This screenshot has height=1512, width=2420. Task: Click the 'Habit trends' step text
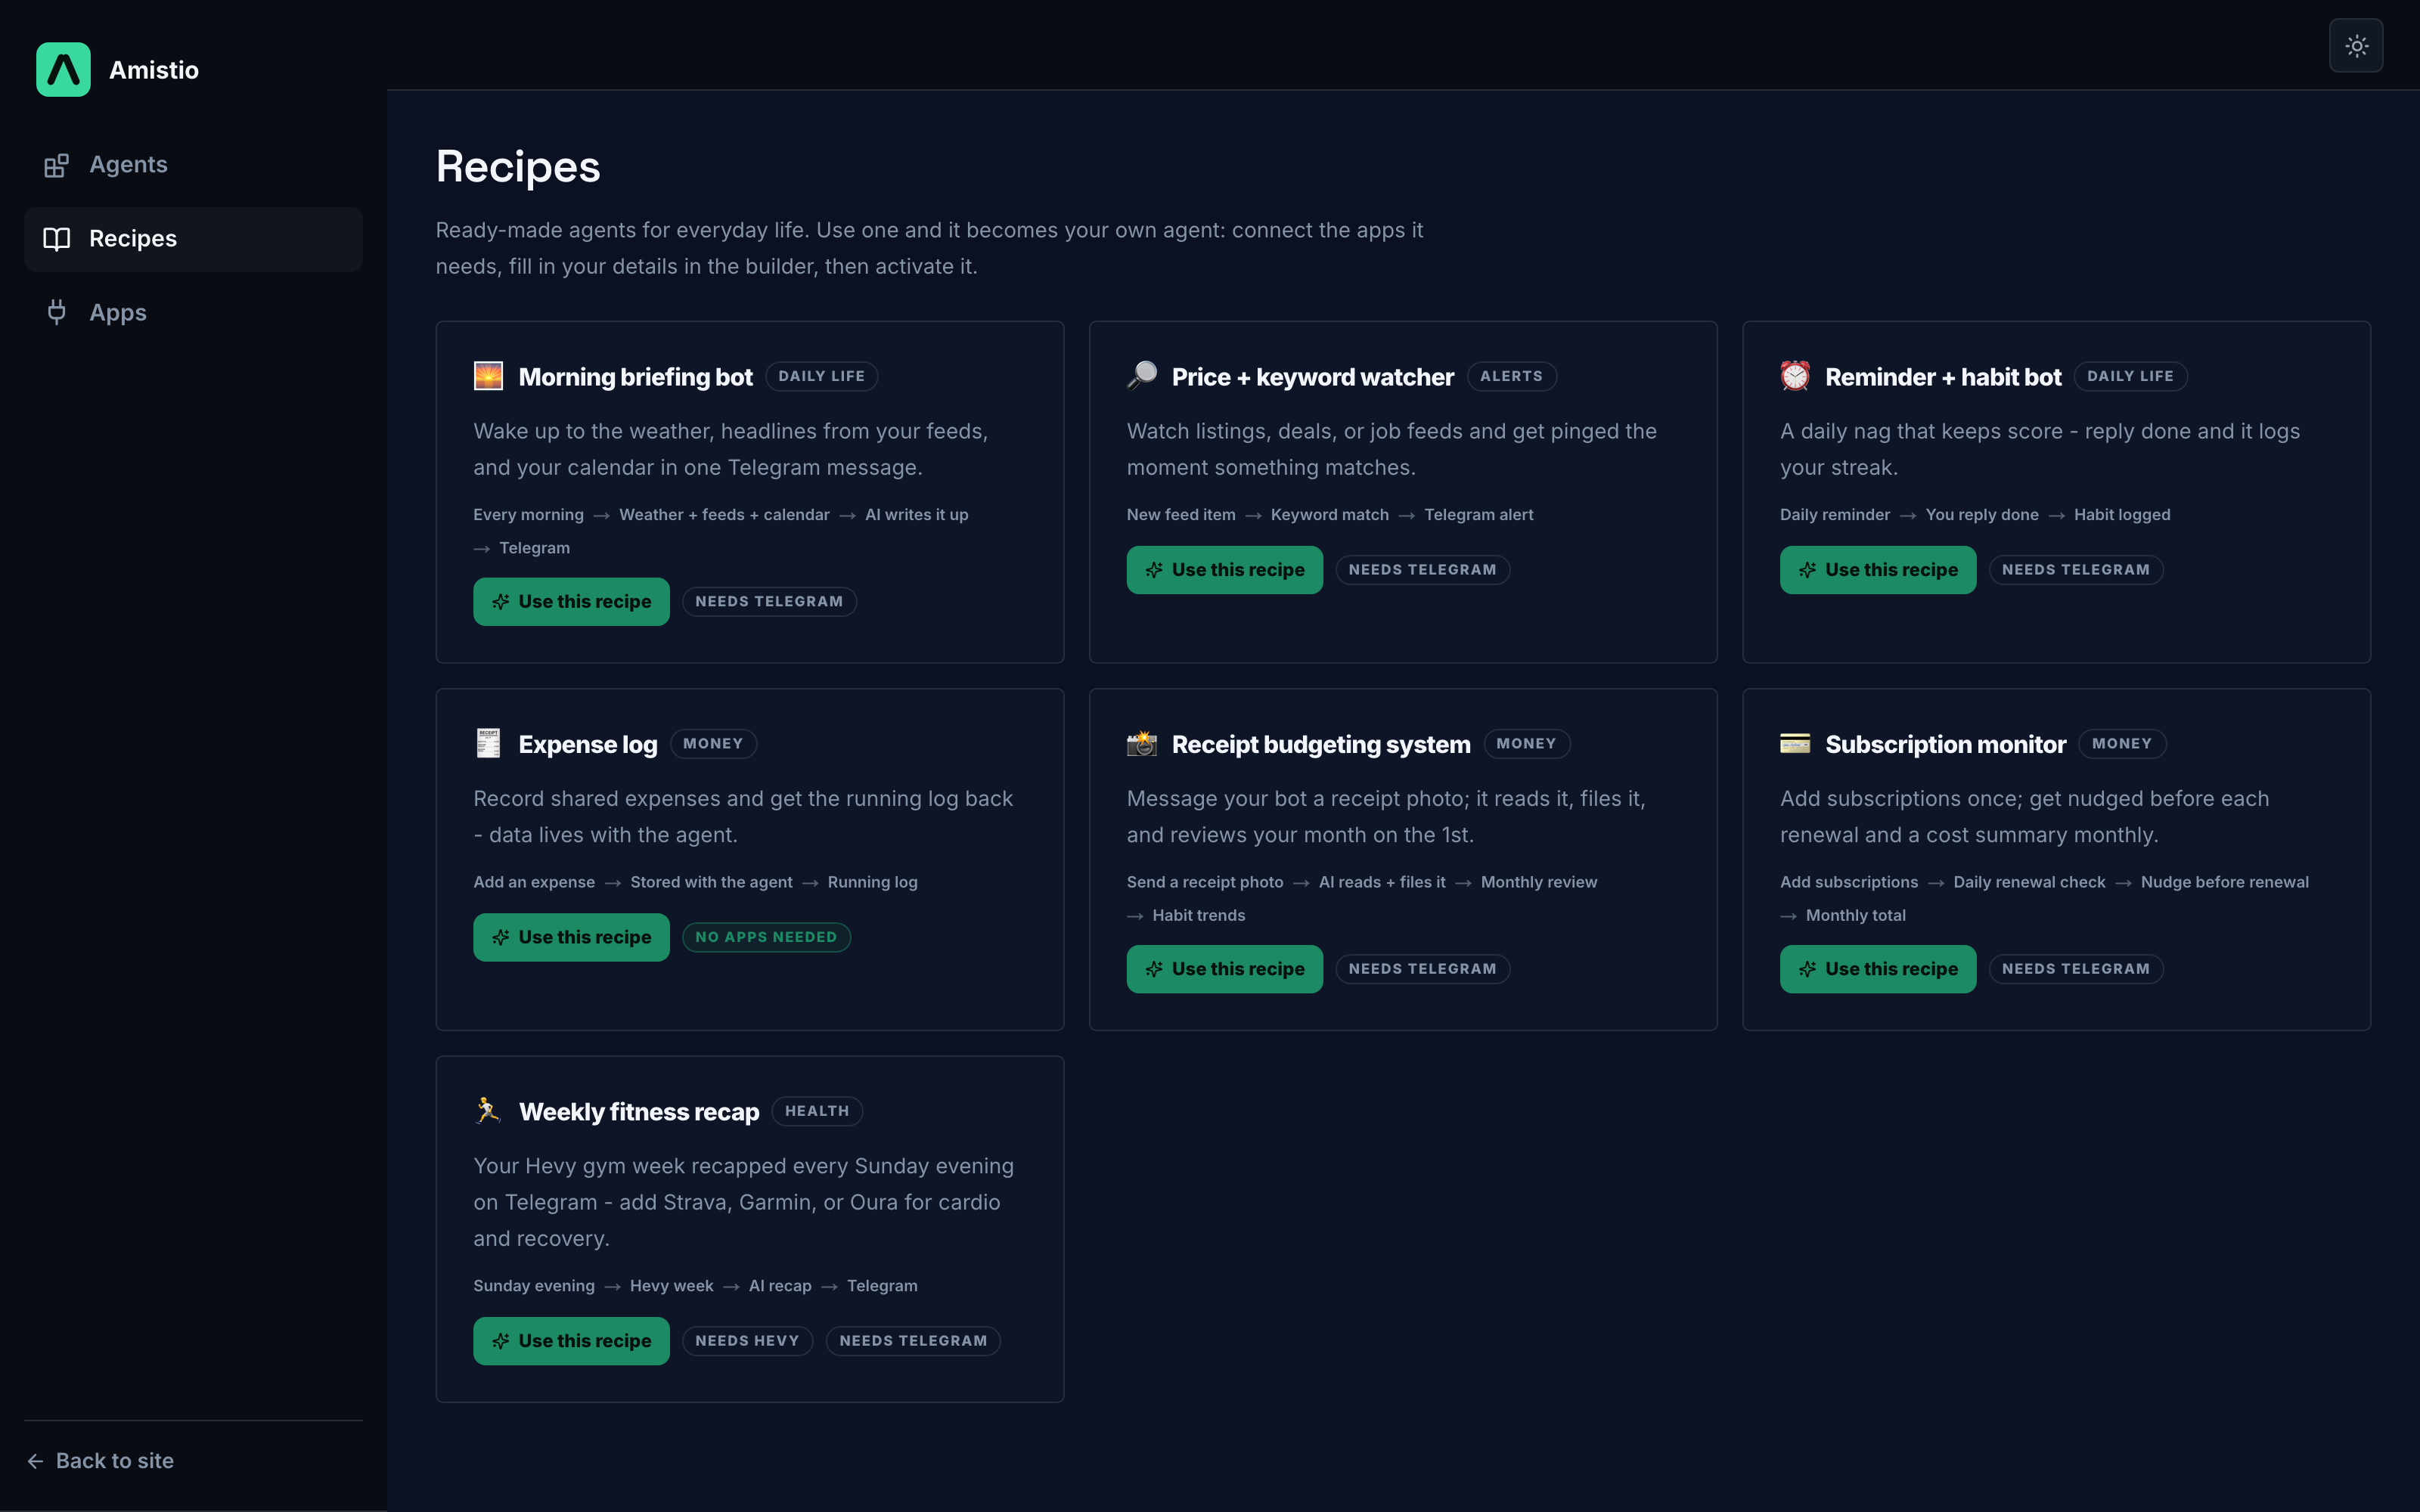[x=1198, y=915]
